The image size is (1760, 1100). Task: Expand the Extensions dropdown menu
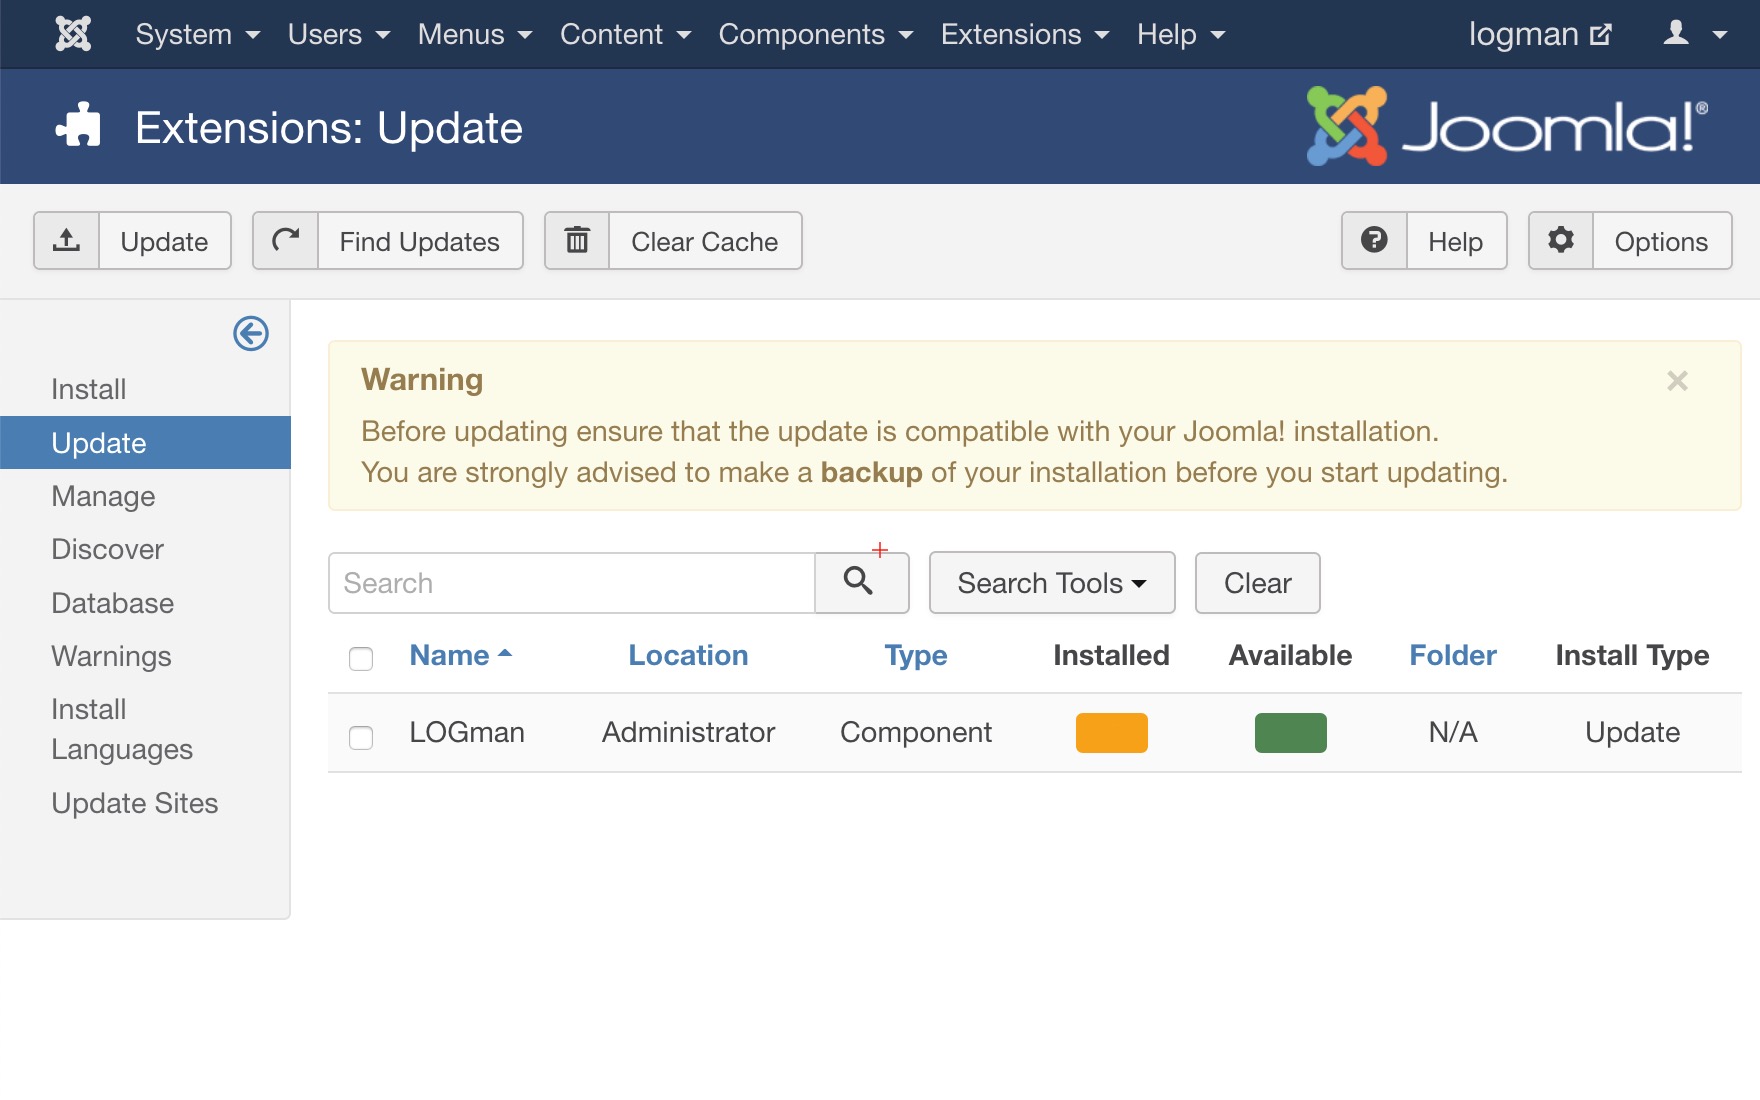click(x=1025, y=34)
